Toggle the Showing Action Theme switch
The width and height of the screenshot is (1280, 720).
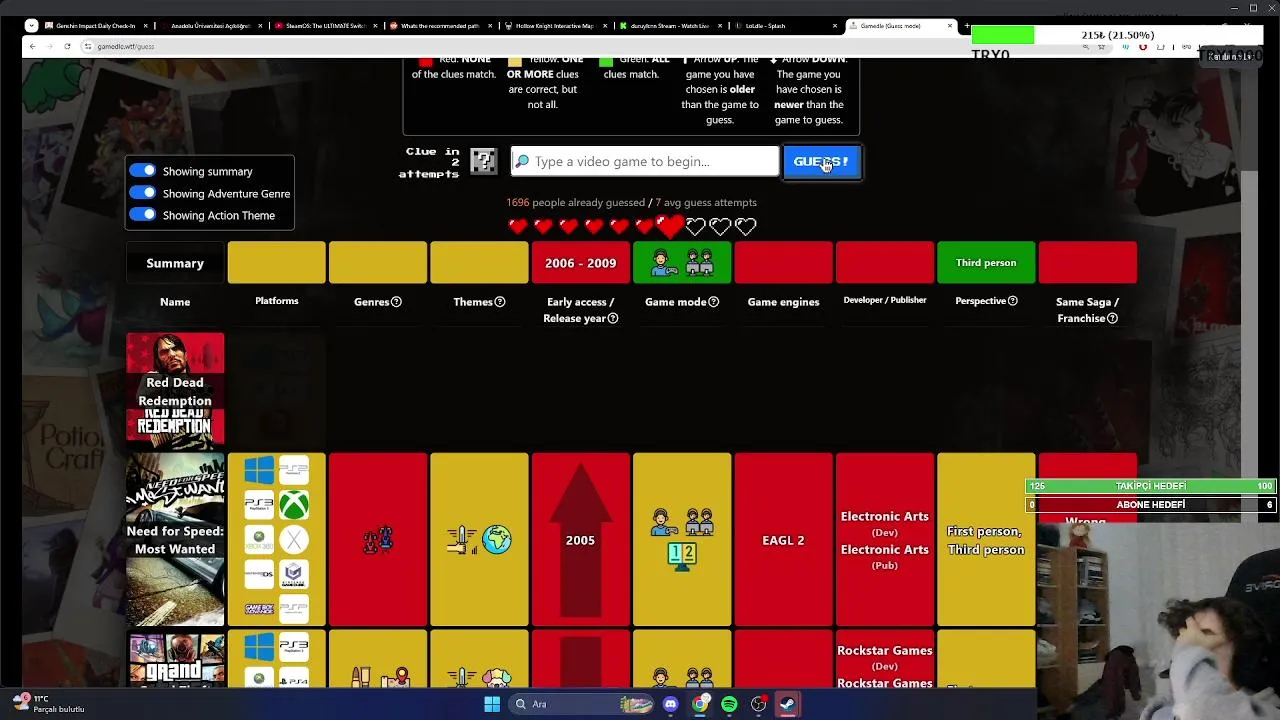click(x=143, y=215)
